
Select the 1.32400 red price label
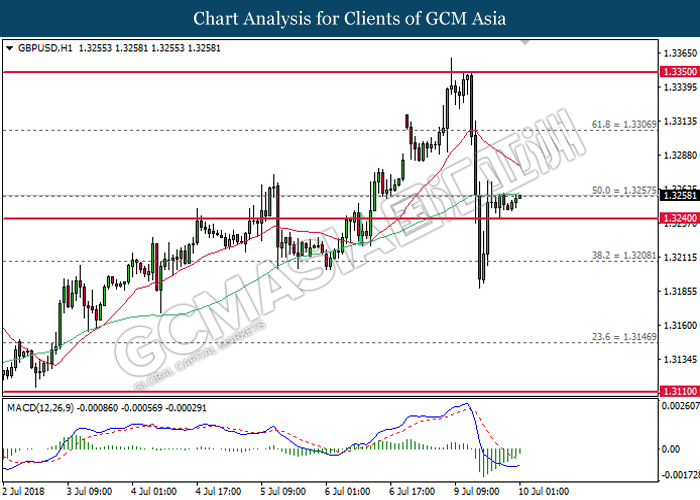pyautogui.click(x=680, y=218)
